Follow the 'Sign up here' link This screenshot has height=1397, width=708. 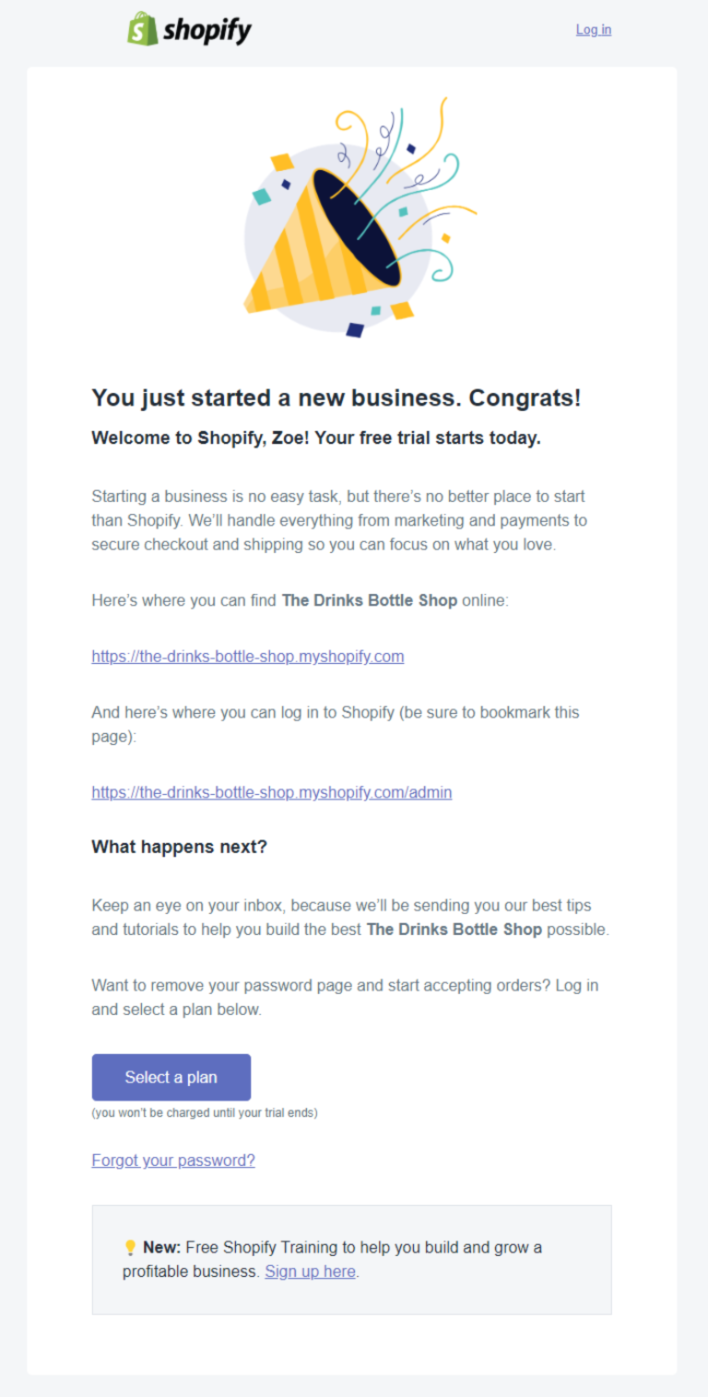point(309,1271)
